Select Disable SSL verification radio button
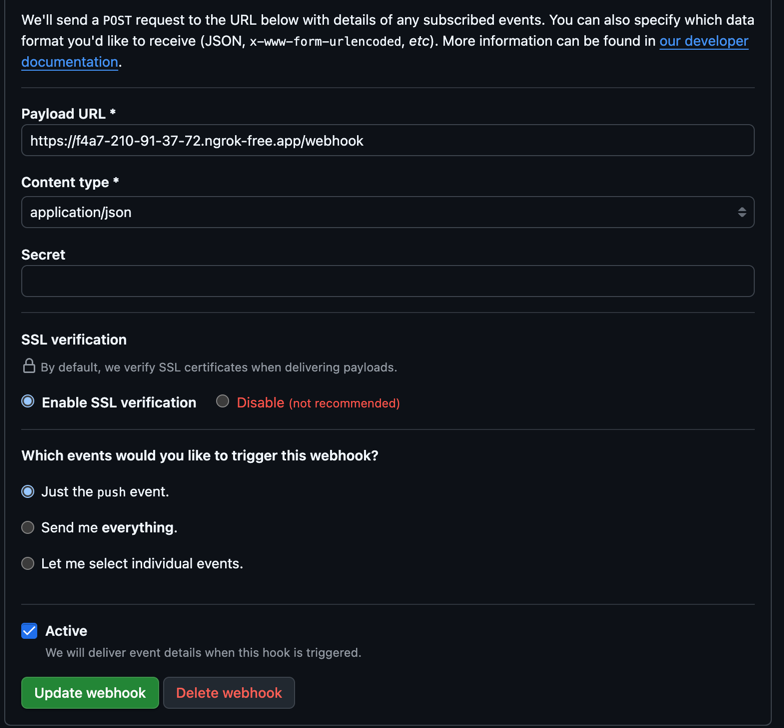 pyautogui.click(x=222, y=401)
